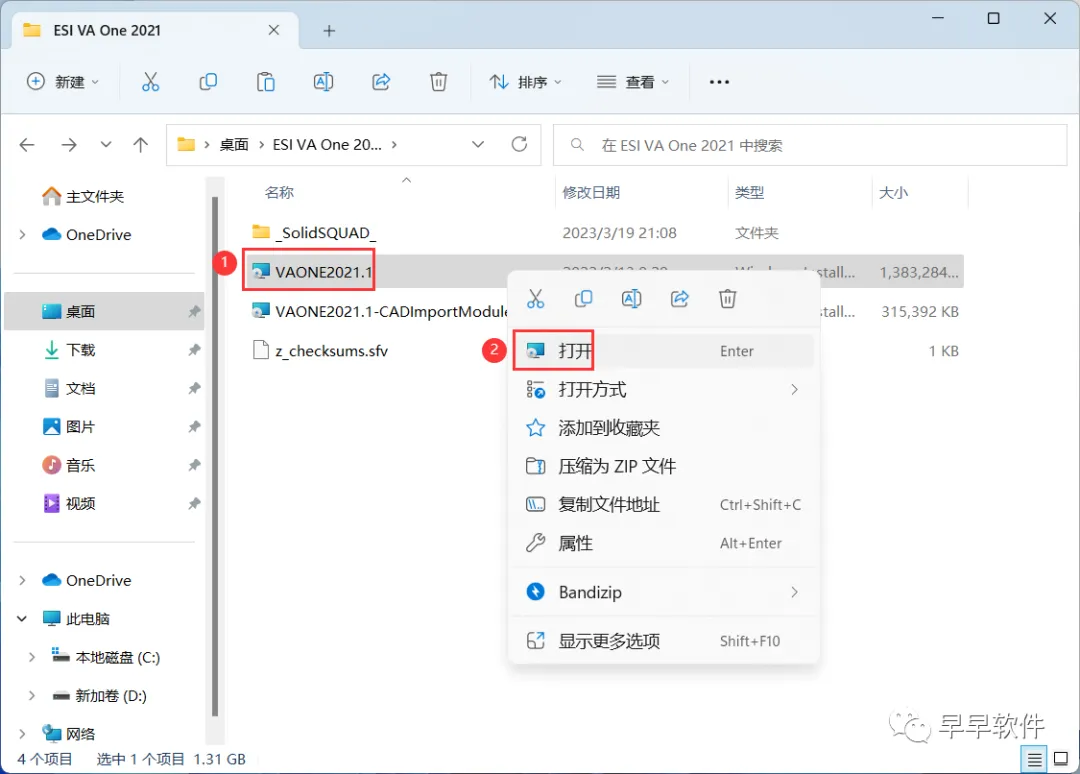
Task: Open the See more (three dots) toolbar menu
Action: coord(719,82)
